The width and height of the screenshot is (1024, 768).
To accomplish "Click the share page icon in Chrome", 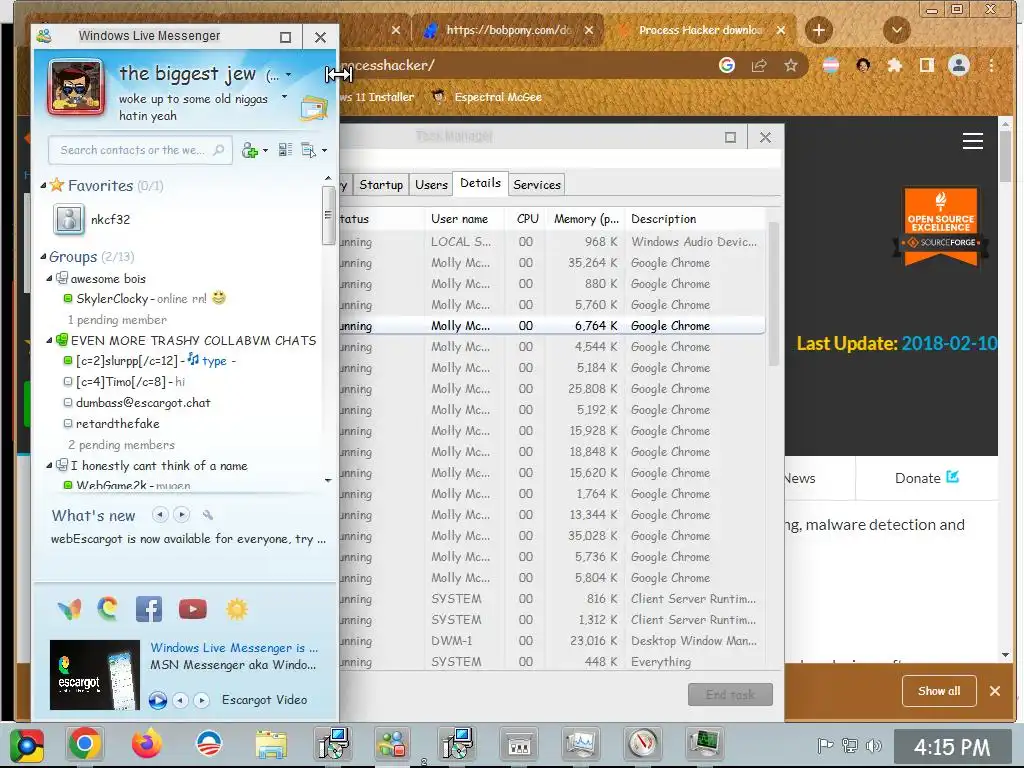I will [759, 65].
